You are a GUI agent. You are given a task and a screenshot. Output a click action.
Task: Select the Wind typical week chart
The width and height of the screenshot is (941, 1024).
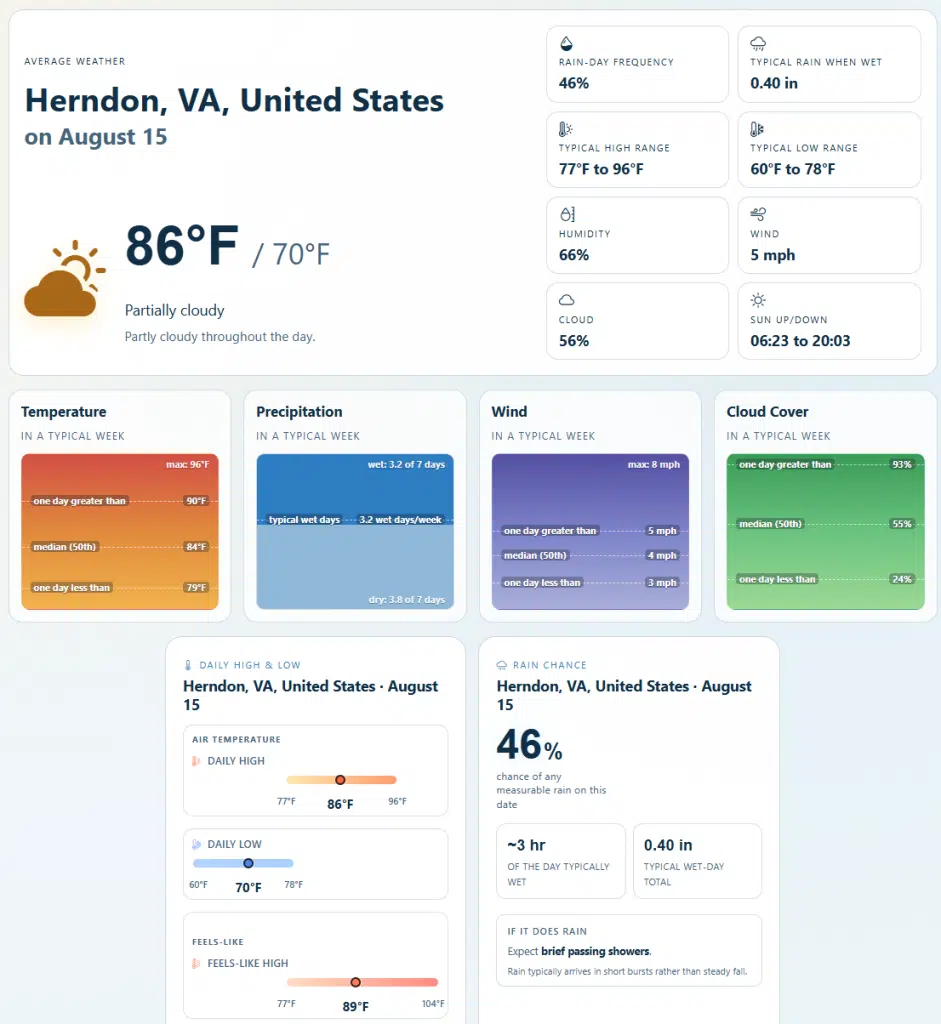click(x=590, y=532)
